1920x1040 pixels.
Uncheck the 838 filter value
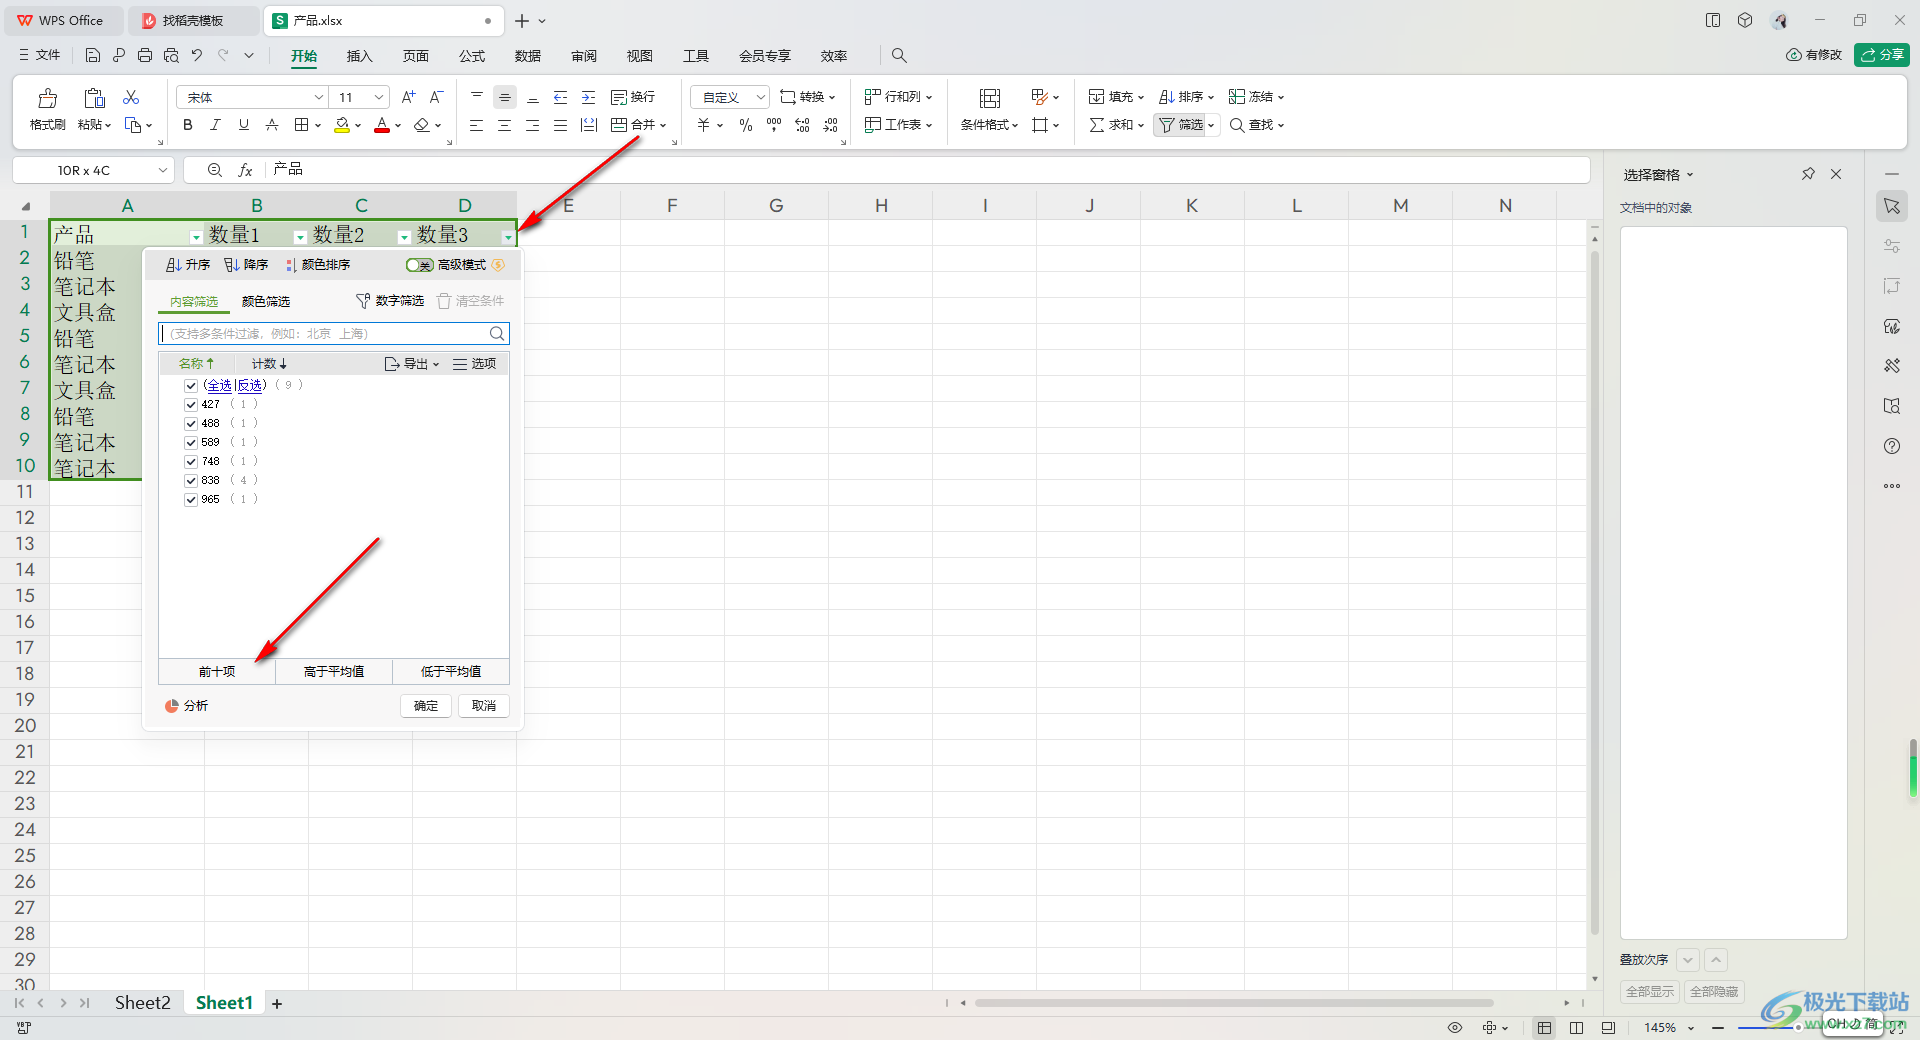pos(191,481)
